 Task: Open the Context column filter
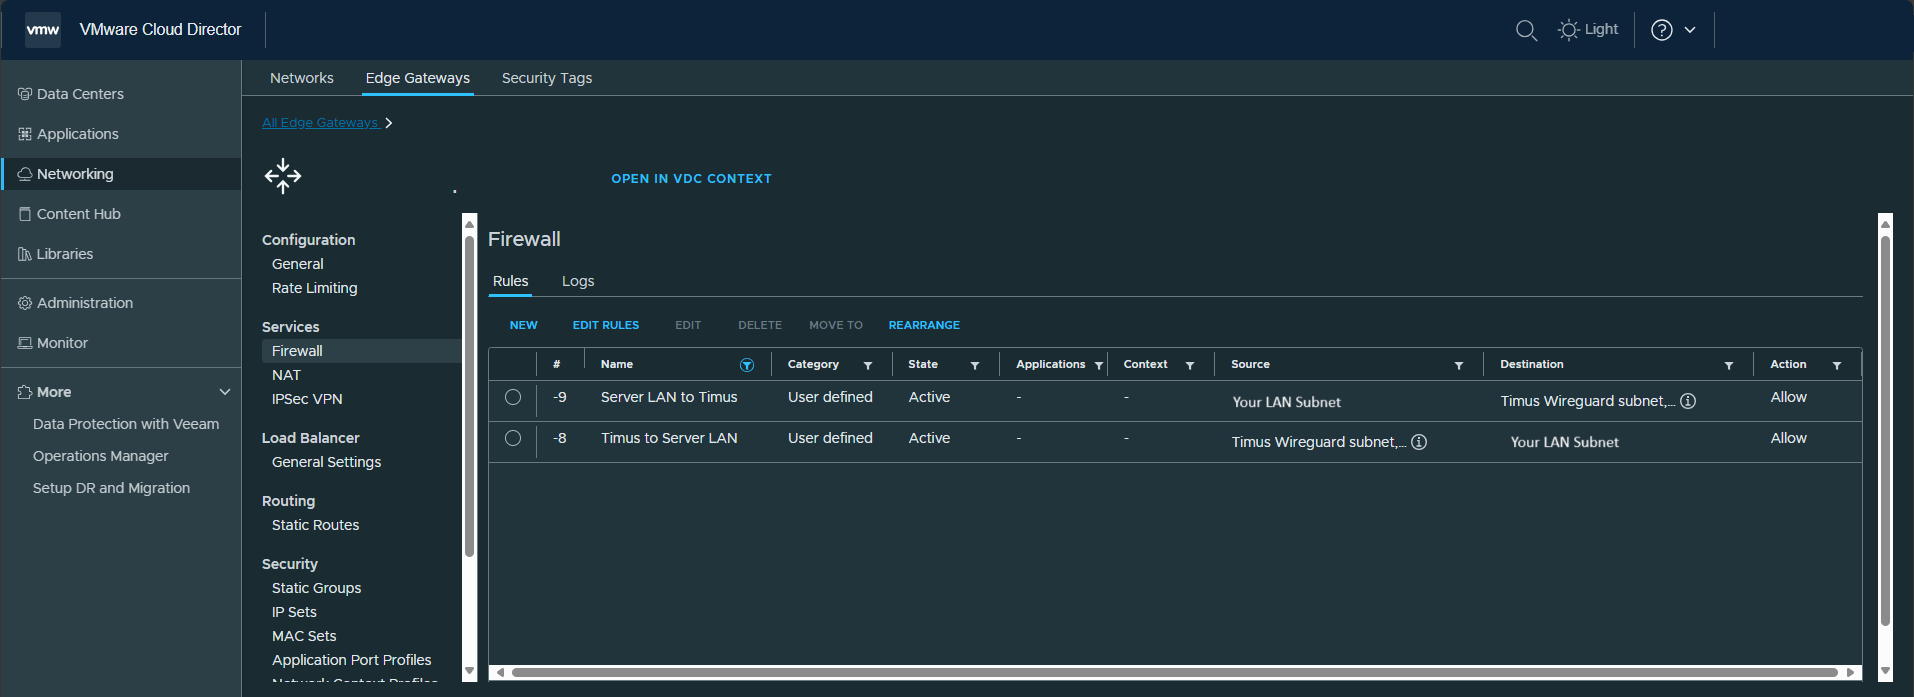click(x=1190, y=365)
